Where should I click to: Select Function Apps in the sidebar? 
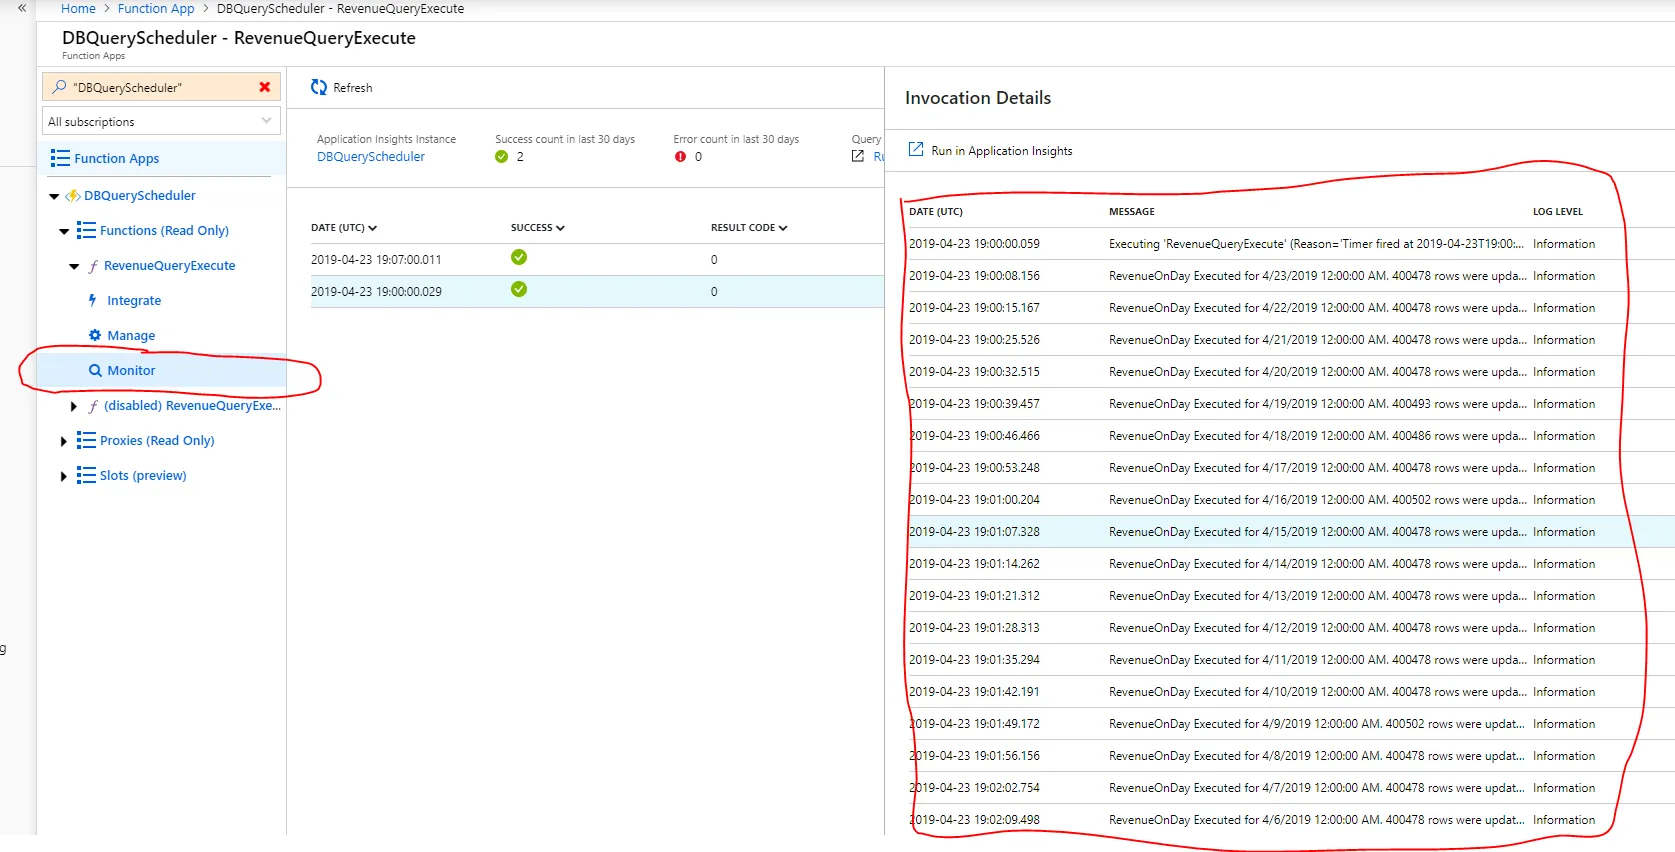coord(116,158)
